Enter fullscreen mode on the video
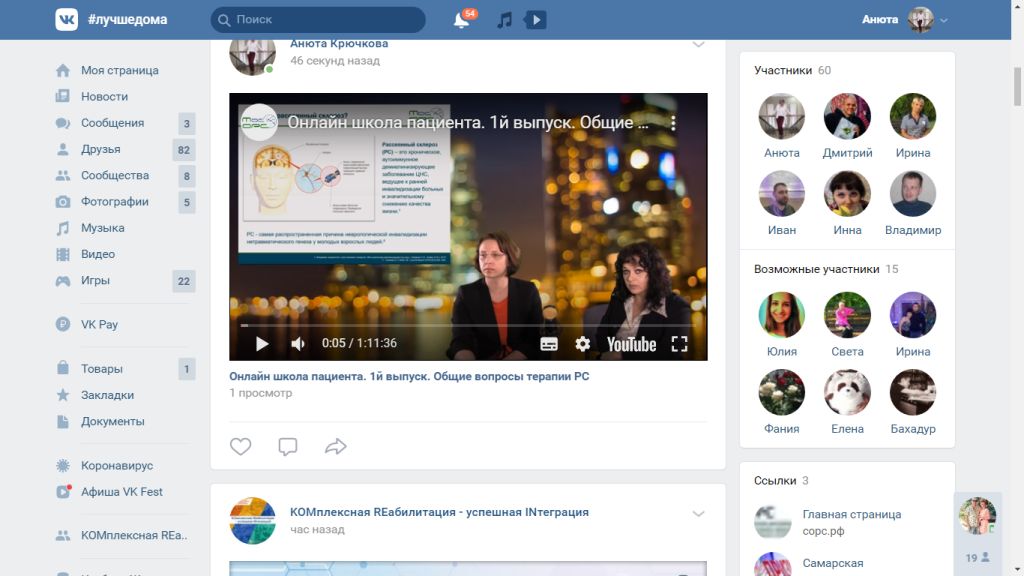Screen dimensions: 1024x576 click(679, 344)
